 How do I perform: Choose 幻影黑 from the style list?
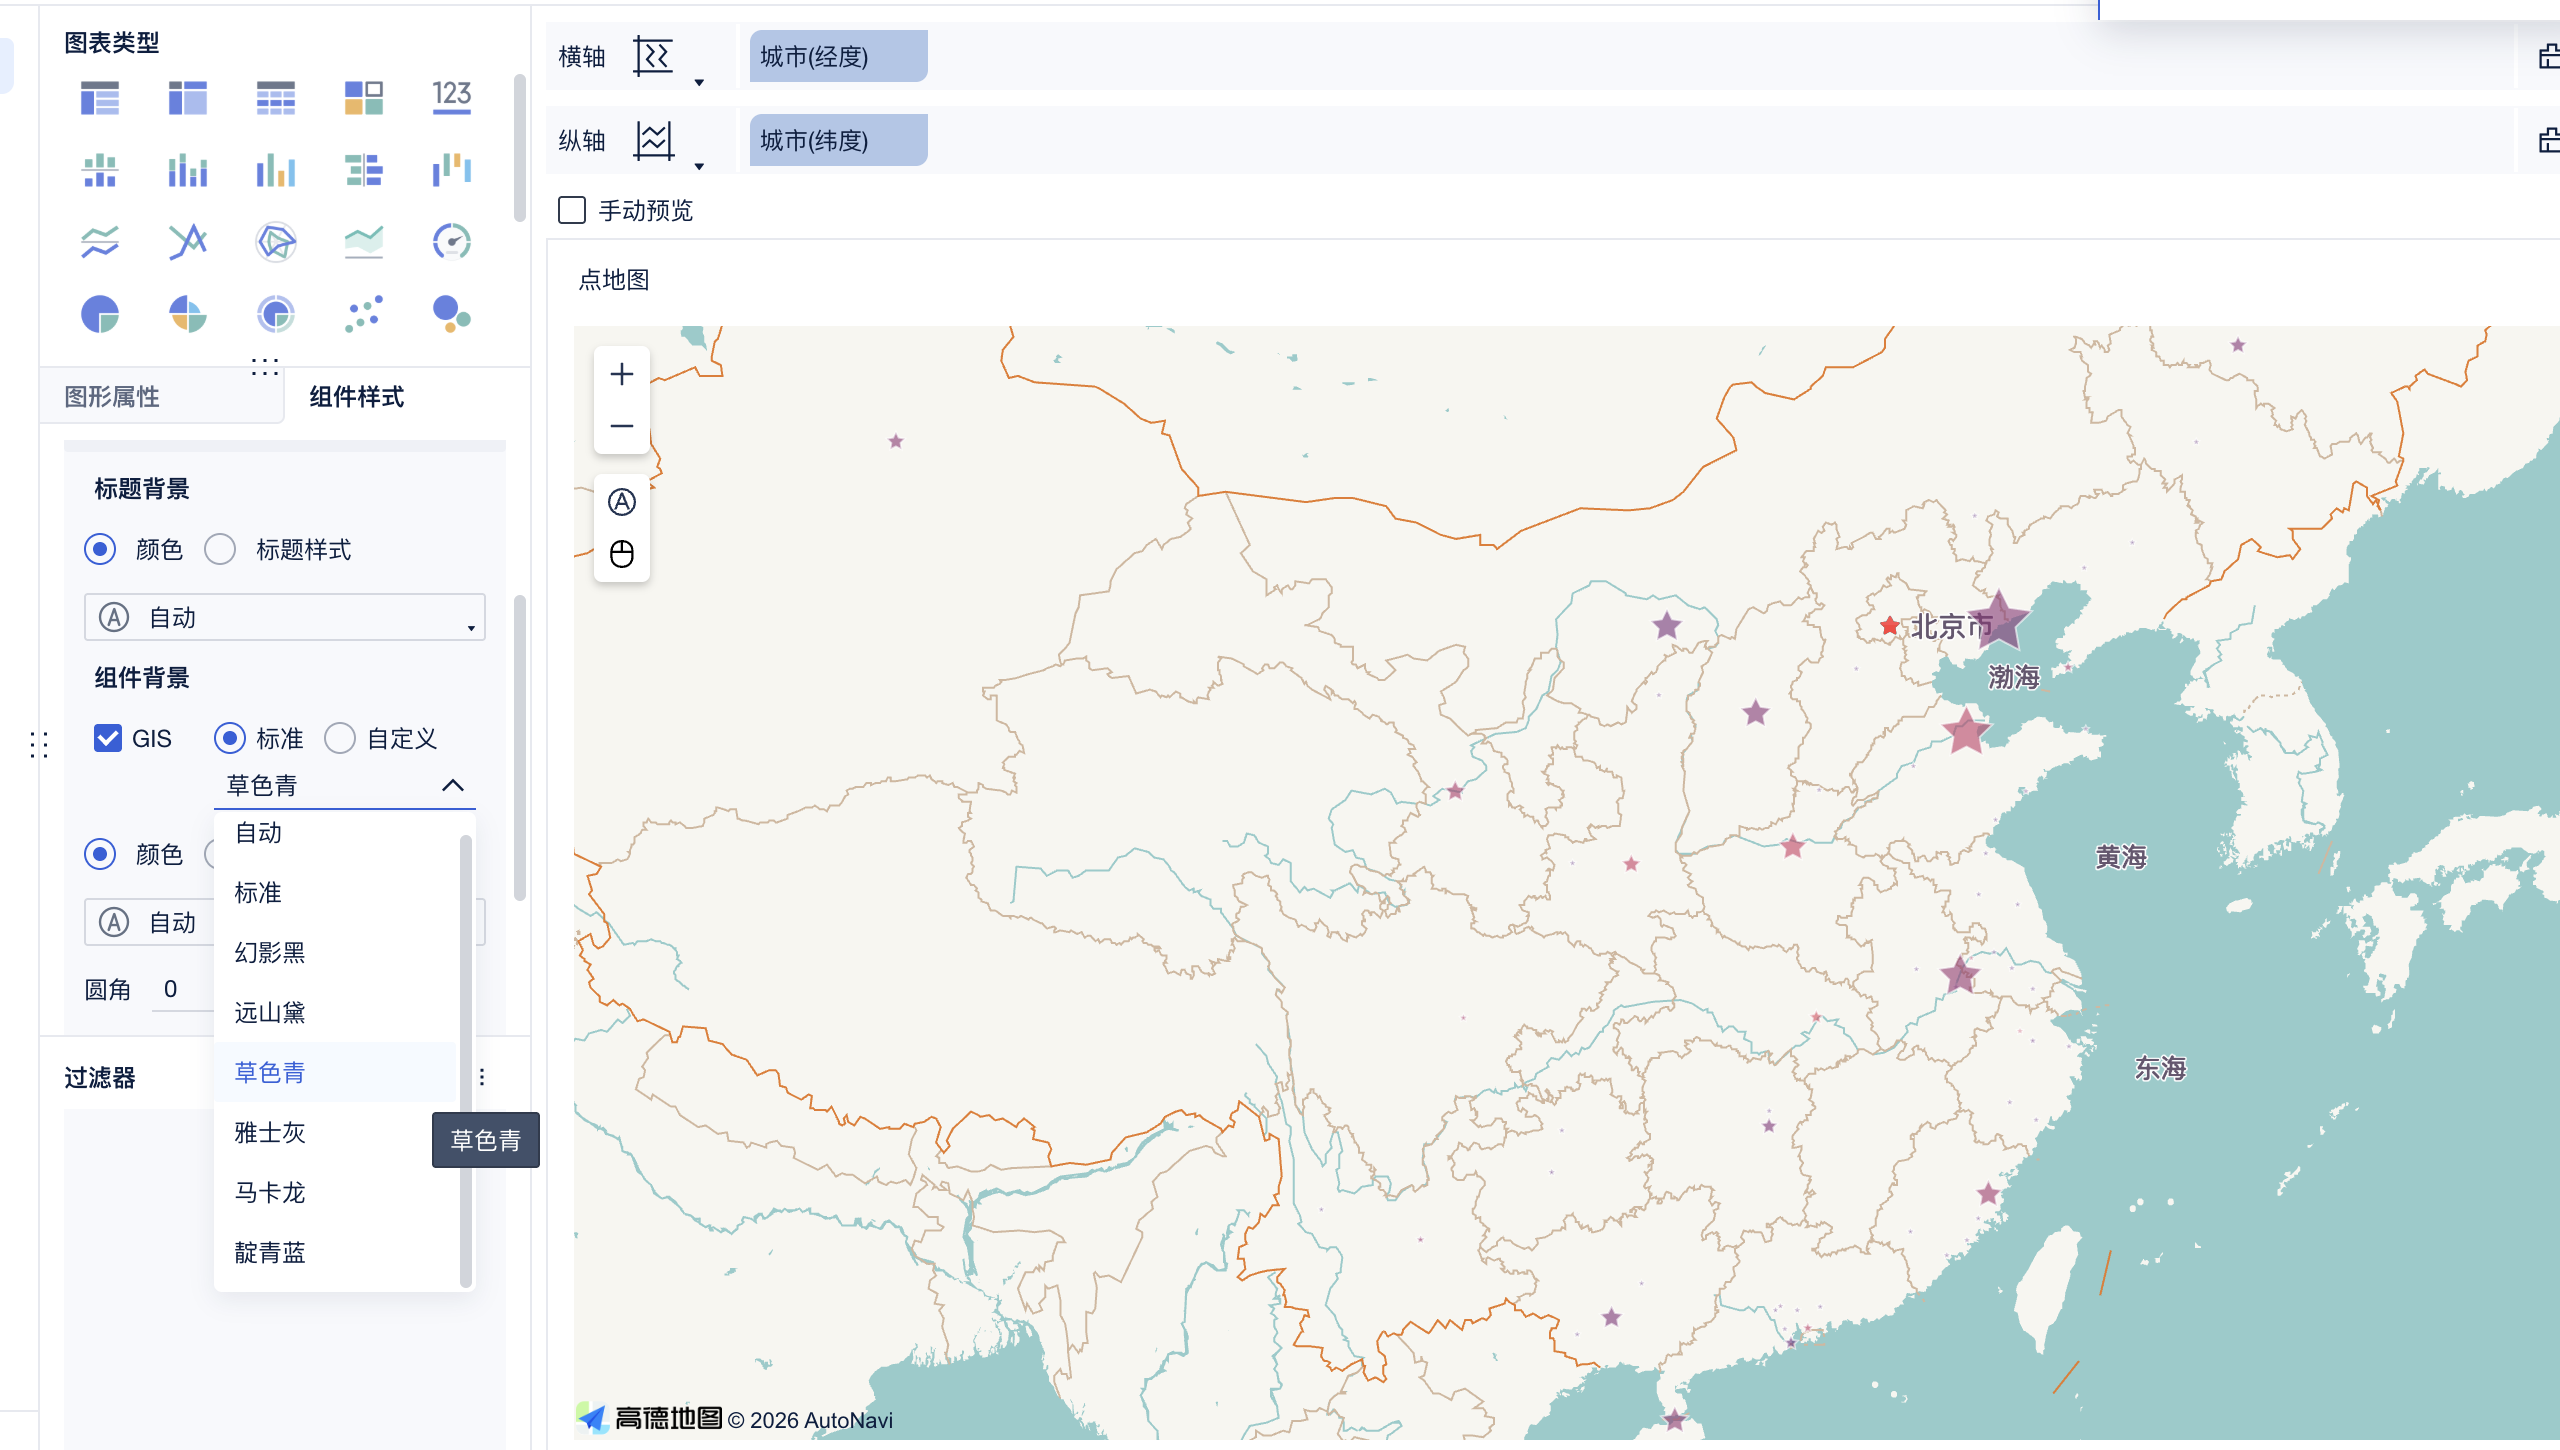click(x=270, y=952)
